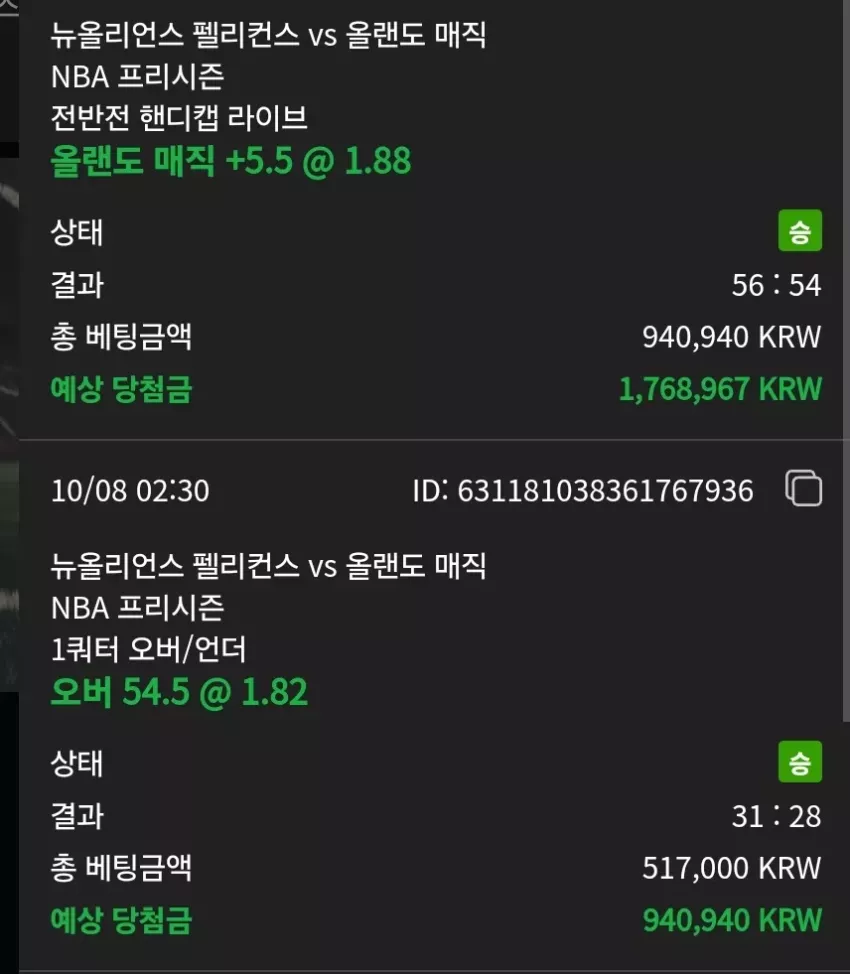Screen dimensions: 850x974
Task: Click NBA 프리시즌 league label under the bet ID
Action: tap(137, 608)
